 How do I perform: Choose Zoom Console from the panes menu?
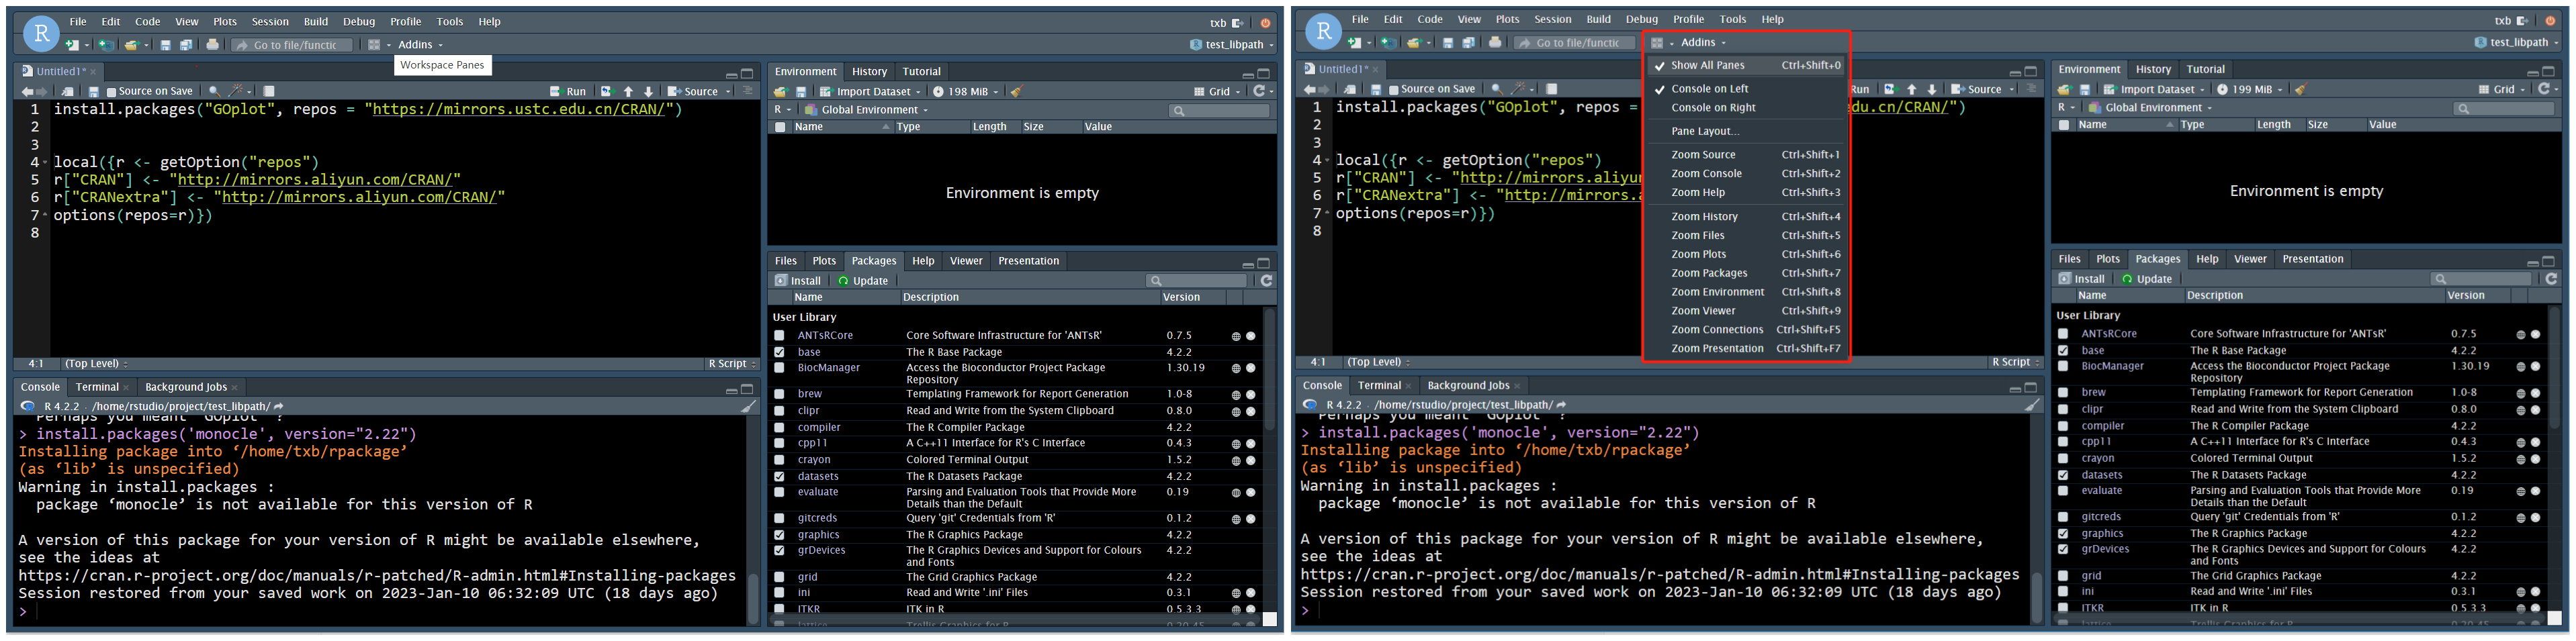1706,174
